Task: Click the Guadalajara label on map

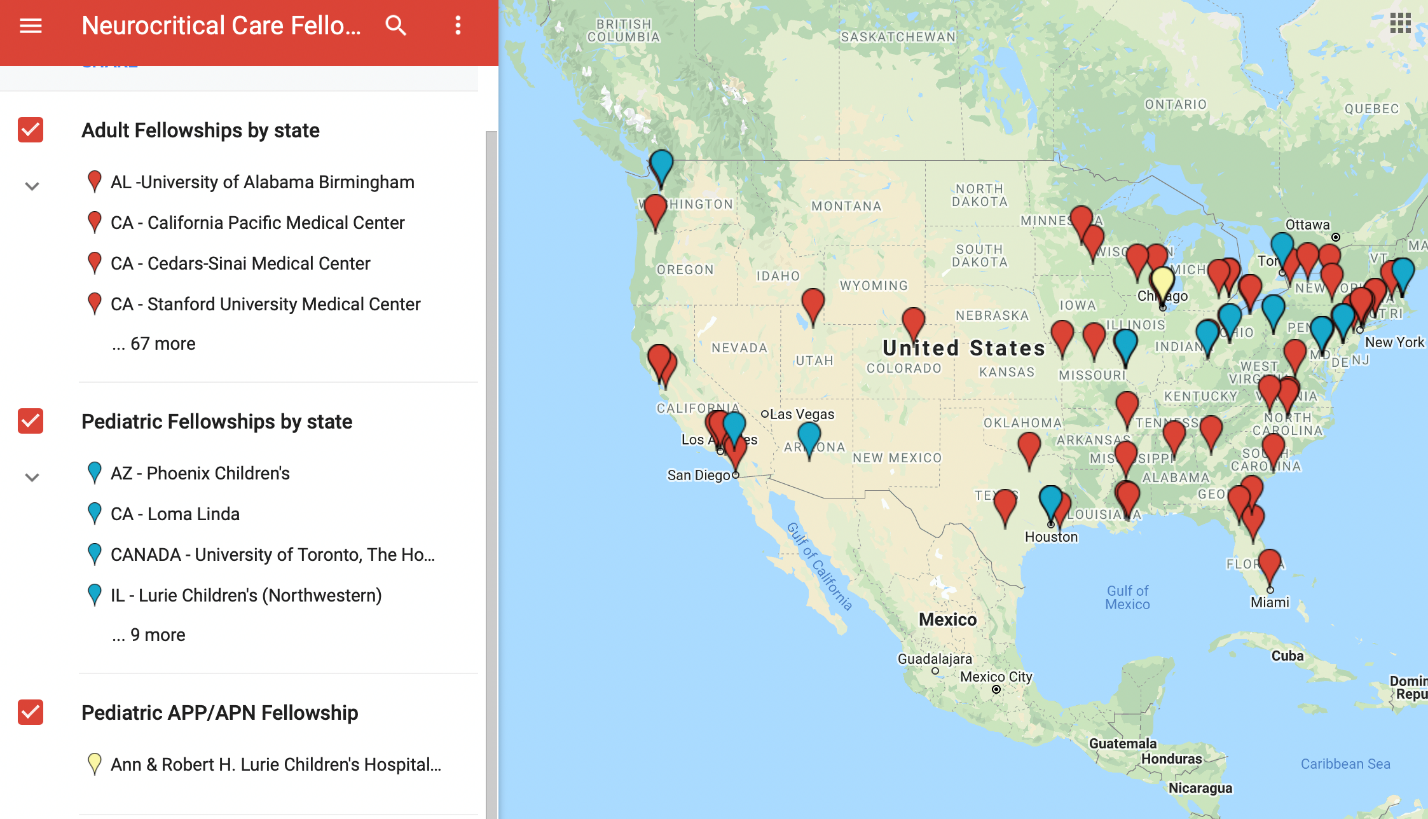Action: pyautogui.click(x=935, y=660)
